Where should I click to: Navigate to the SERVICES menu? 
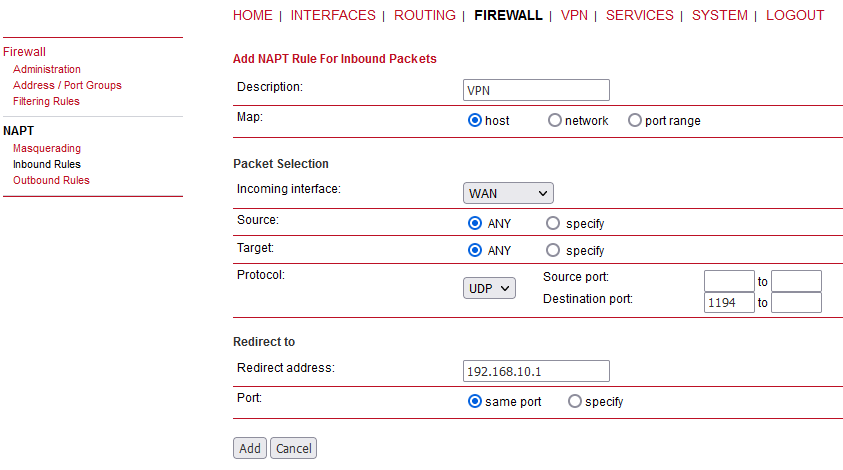639,15
